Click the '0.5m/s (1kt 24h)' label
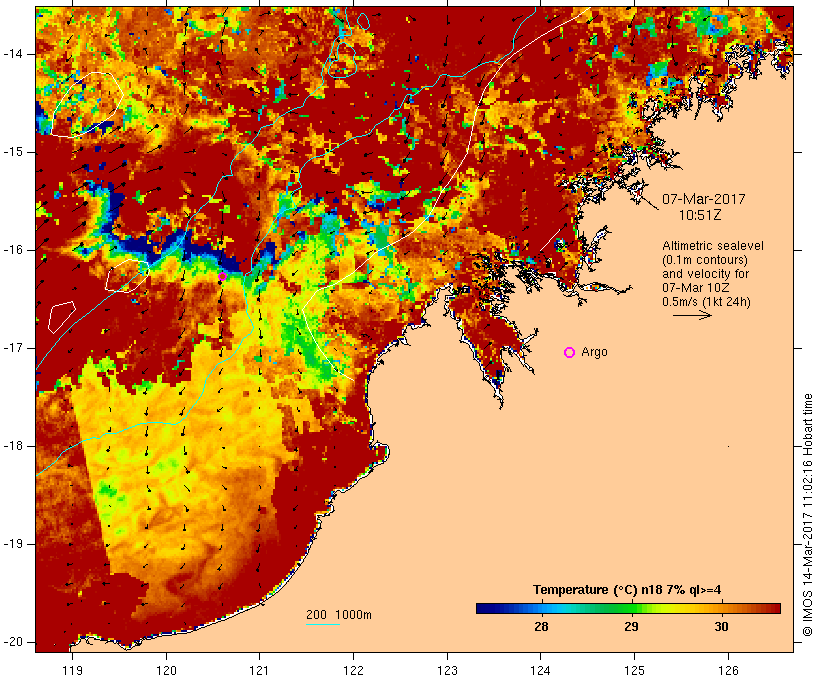Viewport: 820px width, 680px height. click(x=706, y=302)
